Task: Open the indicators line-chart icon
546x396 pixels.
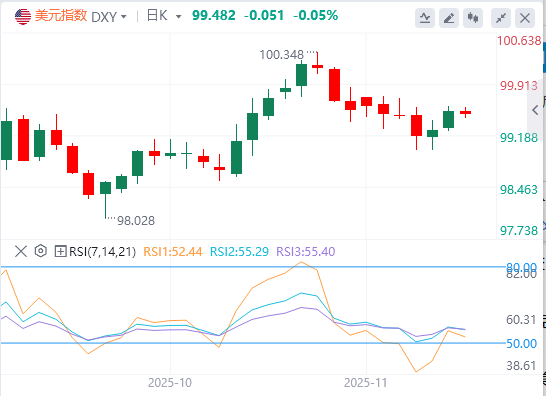Action: [424, 18]
